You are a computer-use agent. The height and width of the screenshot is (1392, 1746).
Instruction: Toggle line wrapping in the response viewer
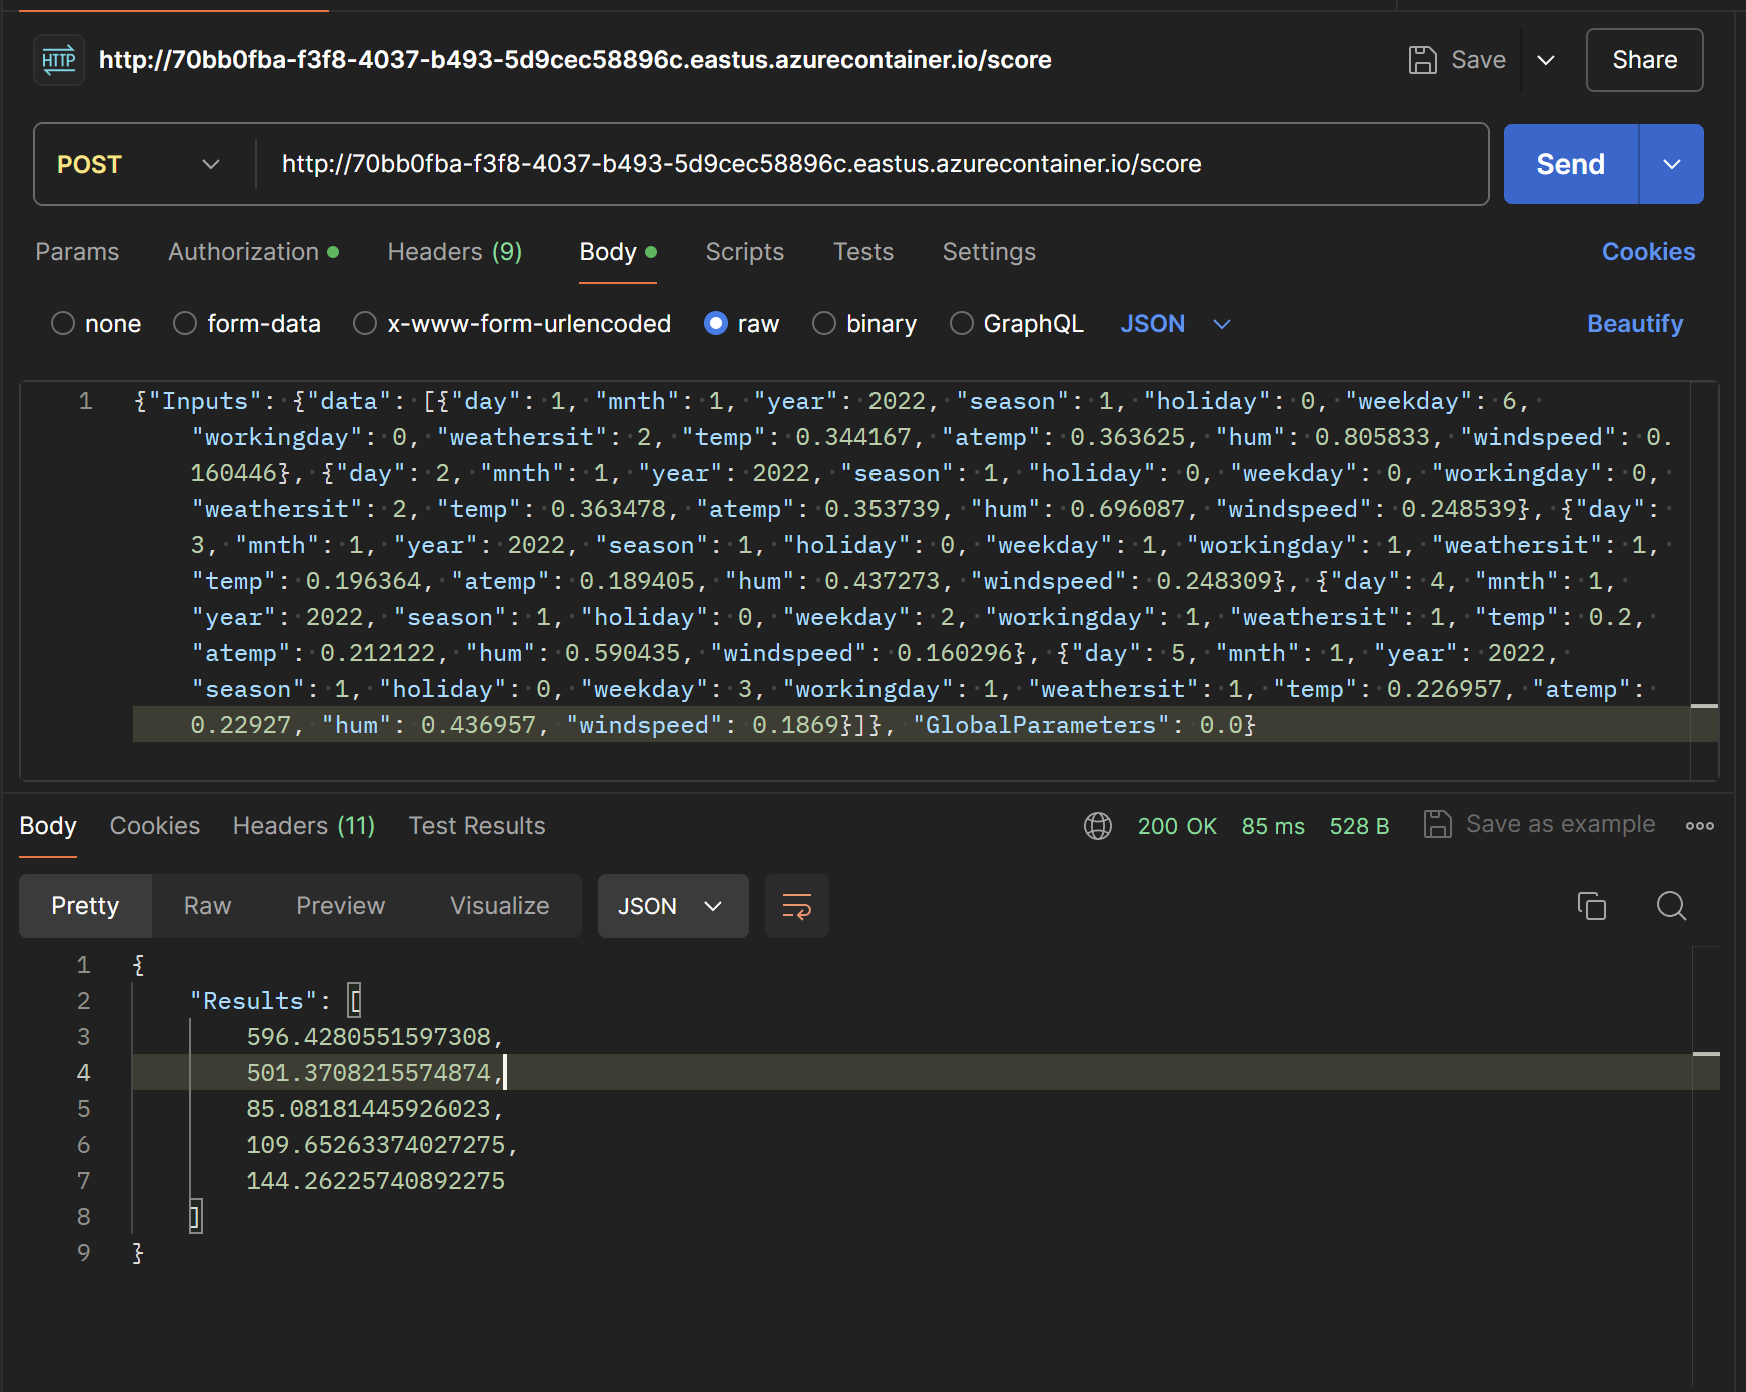pos(796,906)
